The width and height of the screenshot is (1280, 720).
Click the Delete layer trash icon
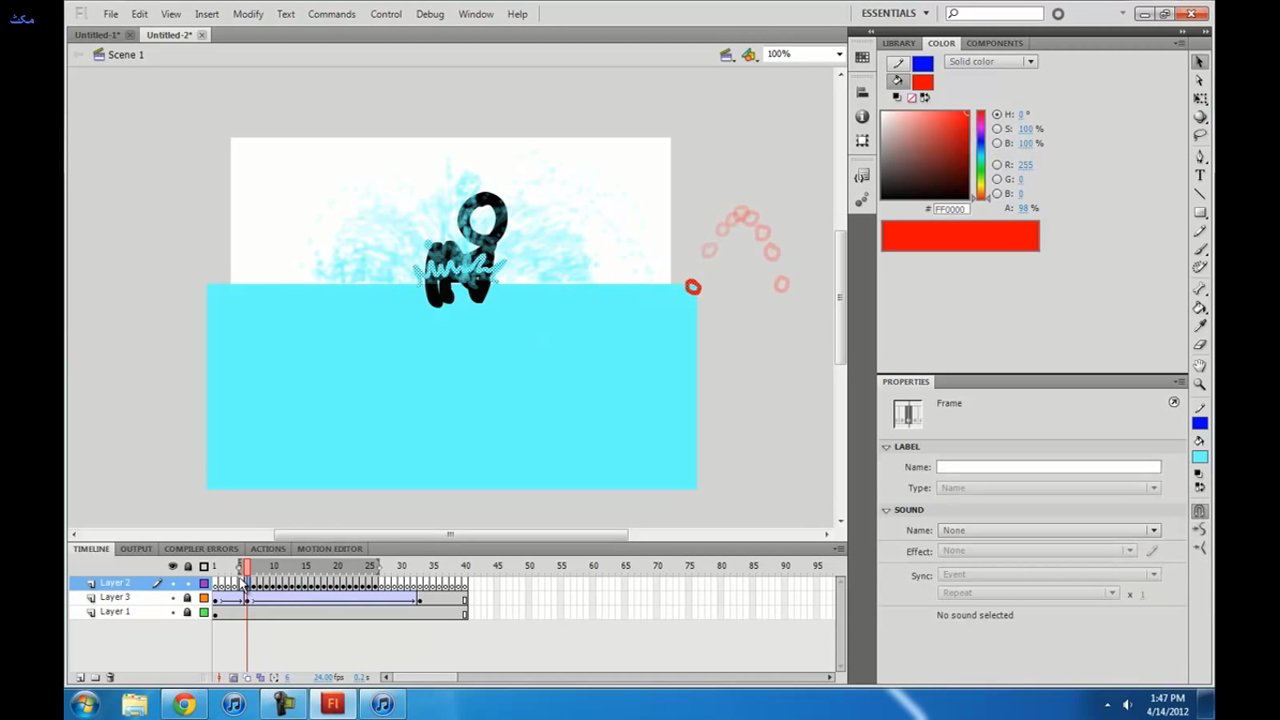(110, 677)
